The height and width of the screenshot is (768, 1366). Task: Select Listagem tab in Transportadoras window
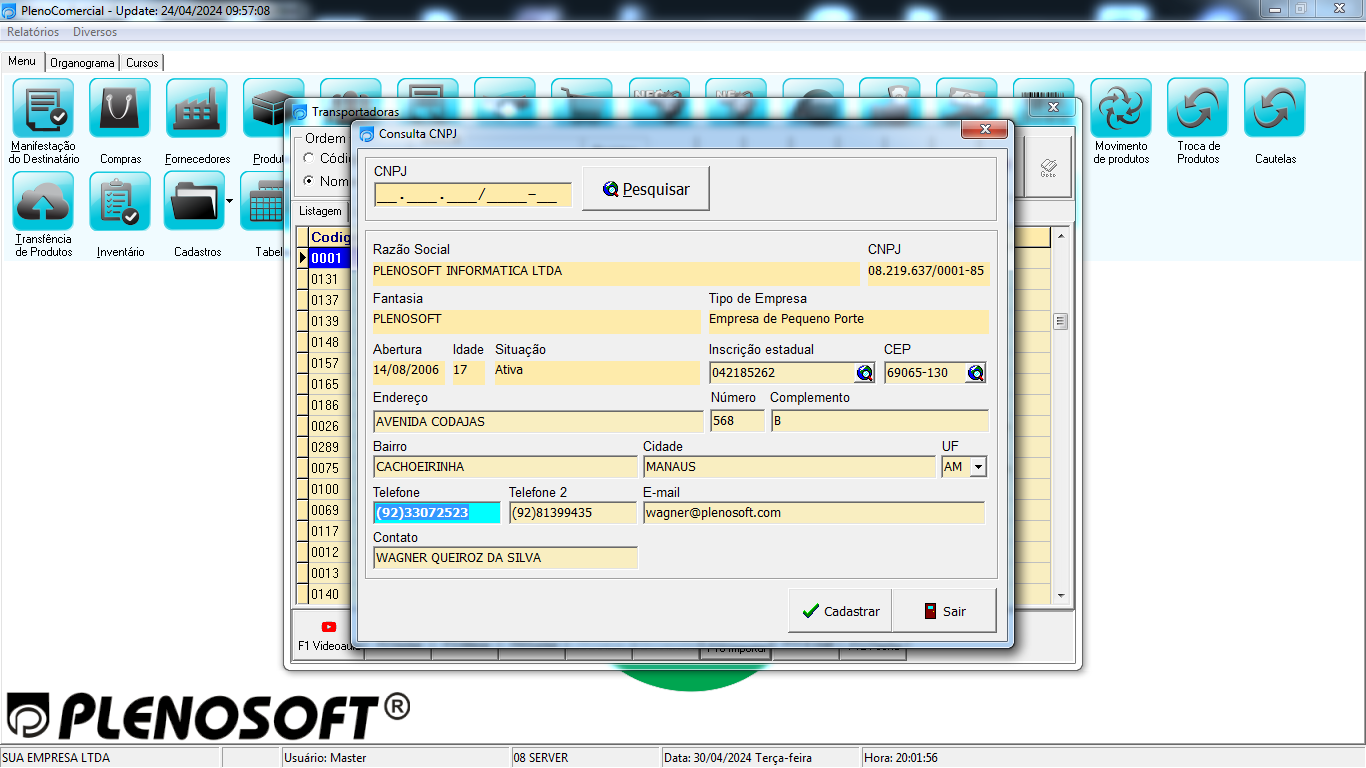(320, 211)
